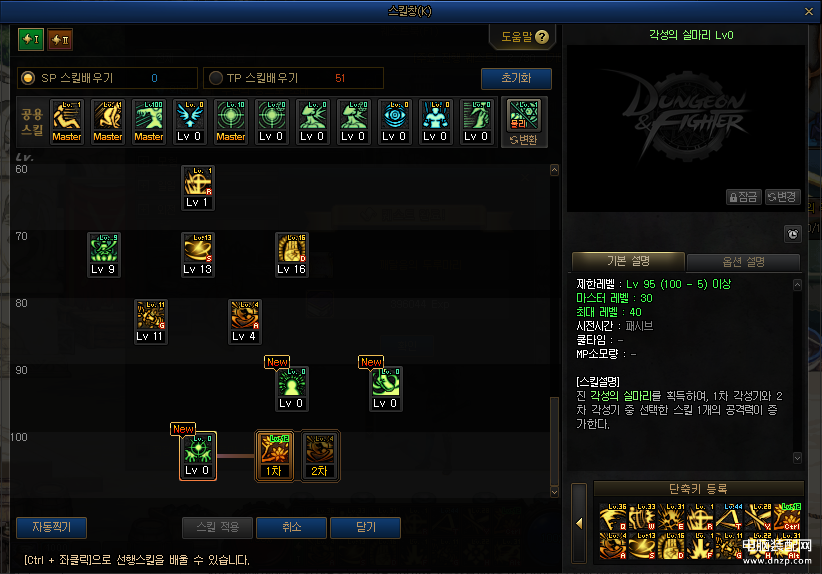The width and height of the screenshot is (822, 574).
Task: Switch to the 기본 설명 tab
Action: (x=628, y=261)
